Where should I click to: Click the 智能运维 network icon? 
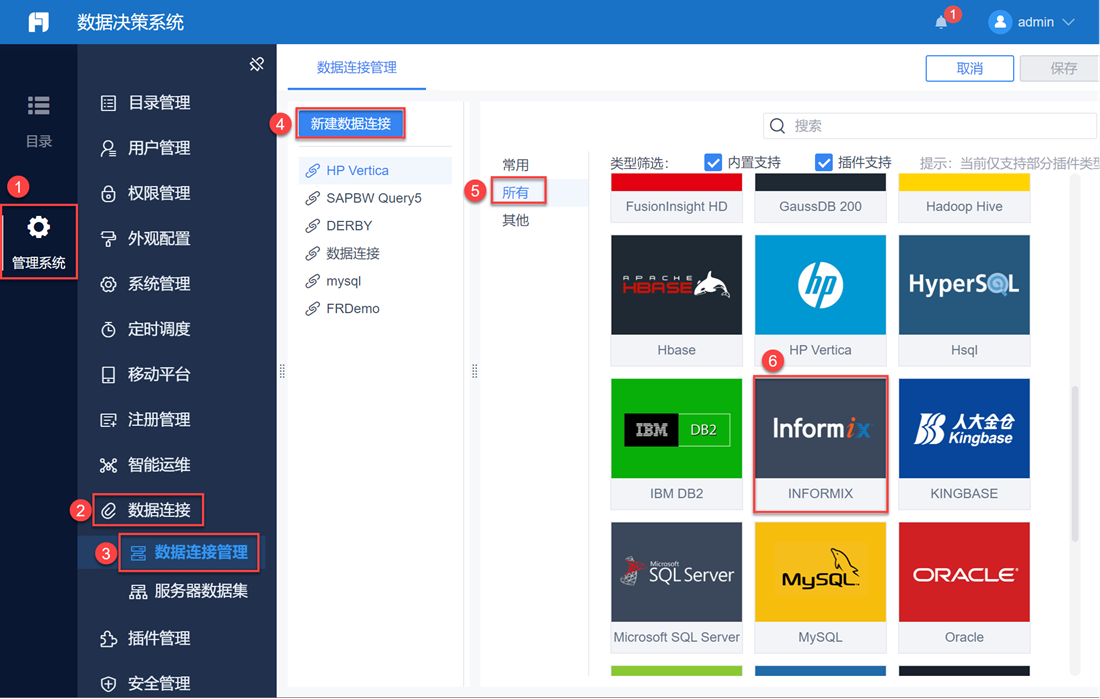[108, 465]
